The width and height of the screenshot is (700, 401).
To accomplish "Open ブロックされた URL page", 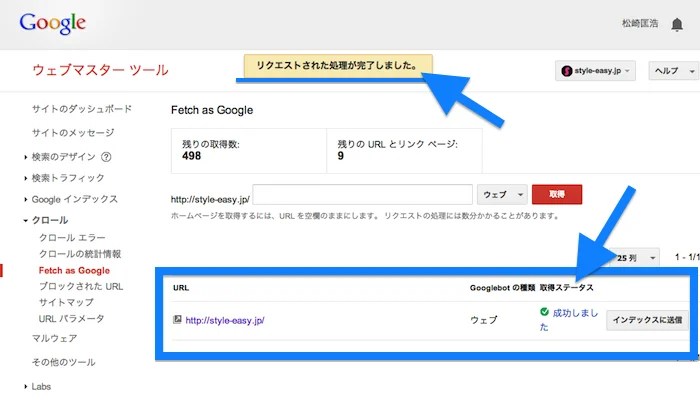I will click(x=81, y=286).
